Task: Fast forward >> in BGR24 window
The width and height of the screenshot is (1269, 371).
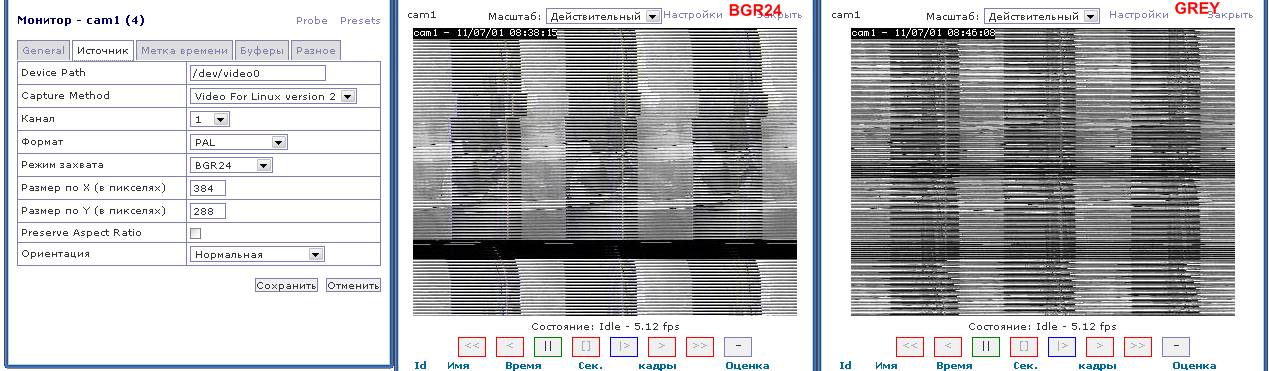Action: click(x=700, y=347)
